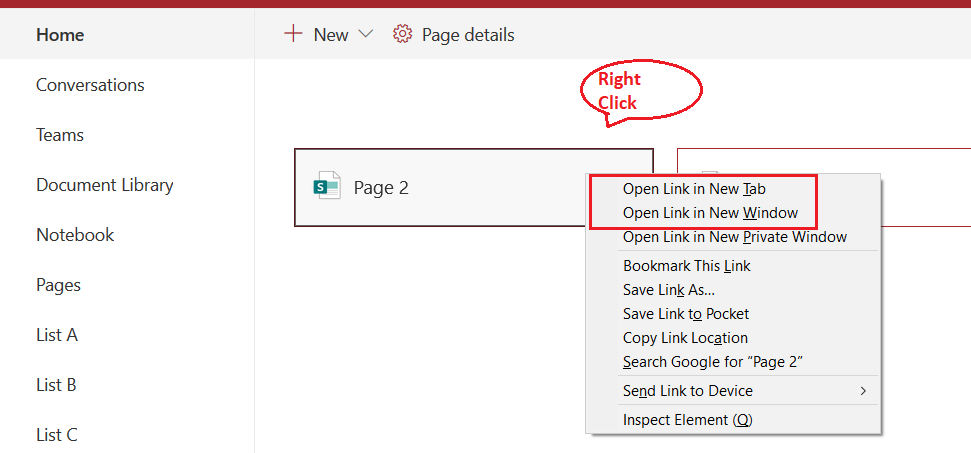Open List C in the sidebar
This screenshot has width=971, height=453.
click(56, 436)
